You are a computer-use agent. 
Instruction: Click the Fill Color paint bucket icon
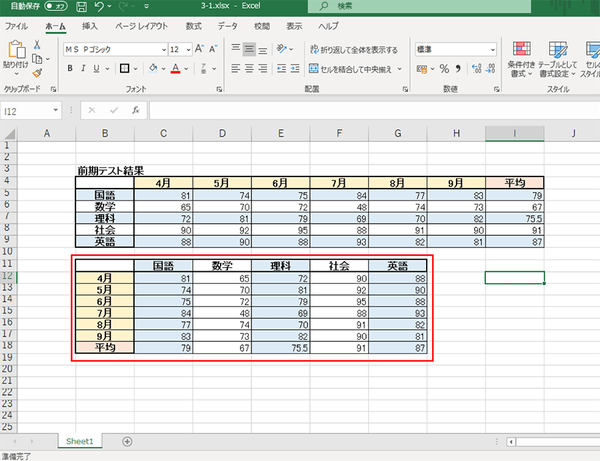pos(152,69)
